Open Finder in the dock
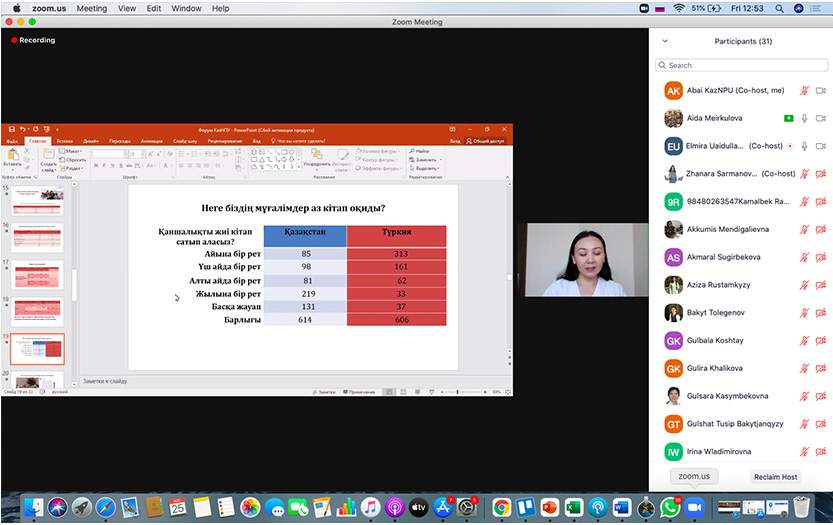This screenshot has width=833, height=525. click(34, 507)
